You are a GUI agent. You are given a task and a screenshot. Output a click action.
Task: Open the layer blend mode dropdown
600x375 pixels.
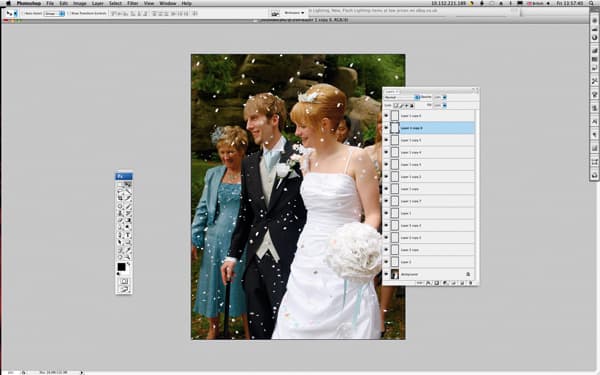pyautogui.click(x=402, y=98)
